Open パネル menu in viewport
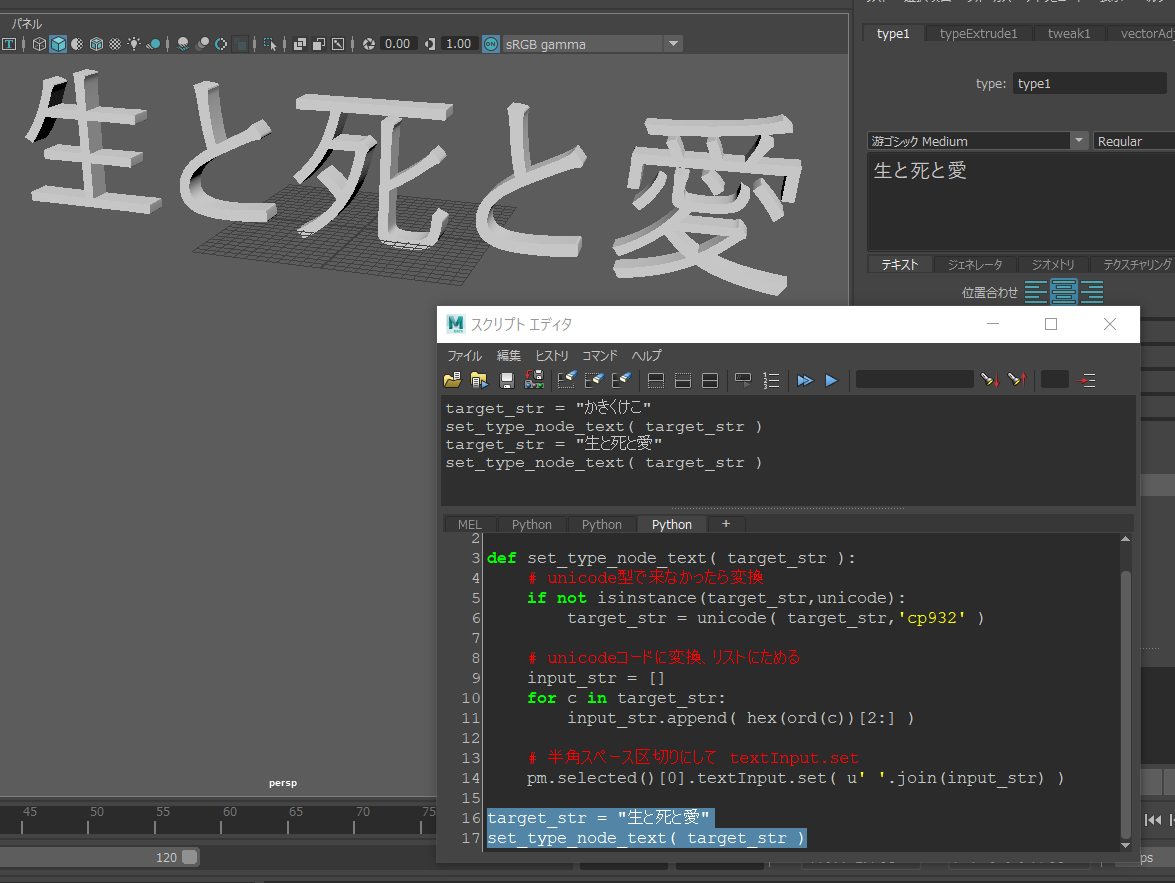1175x883 pixels. pos(26,24)
